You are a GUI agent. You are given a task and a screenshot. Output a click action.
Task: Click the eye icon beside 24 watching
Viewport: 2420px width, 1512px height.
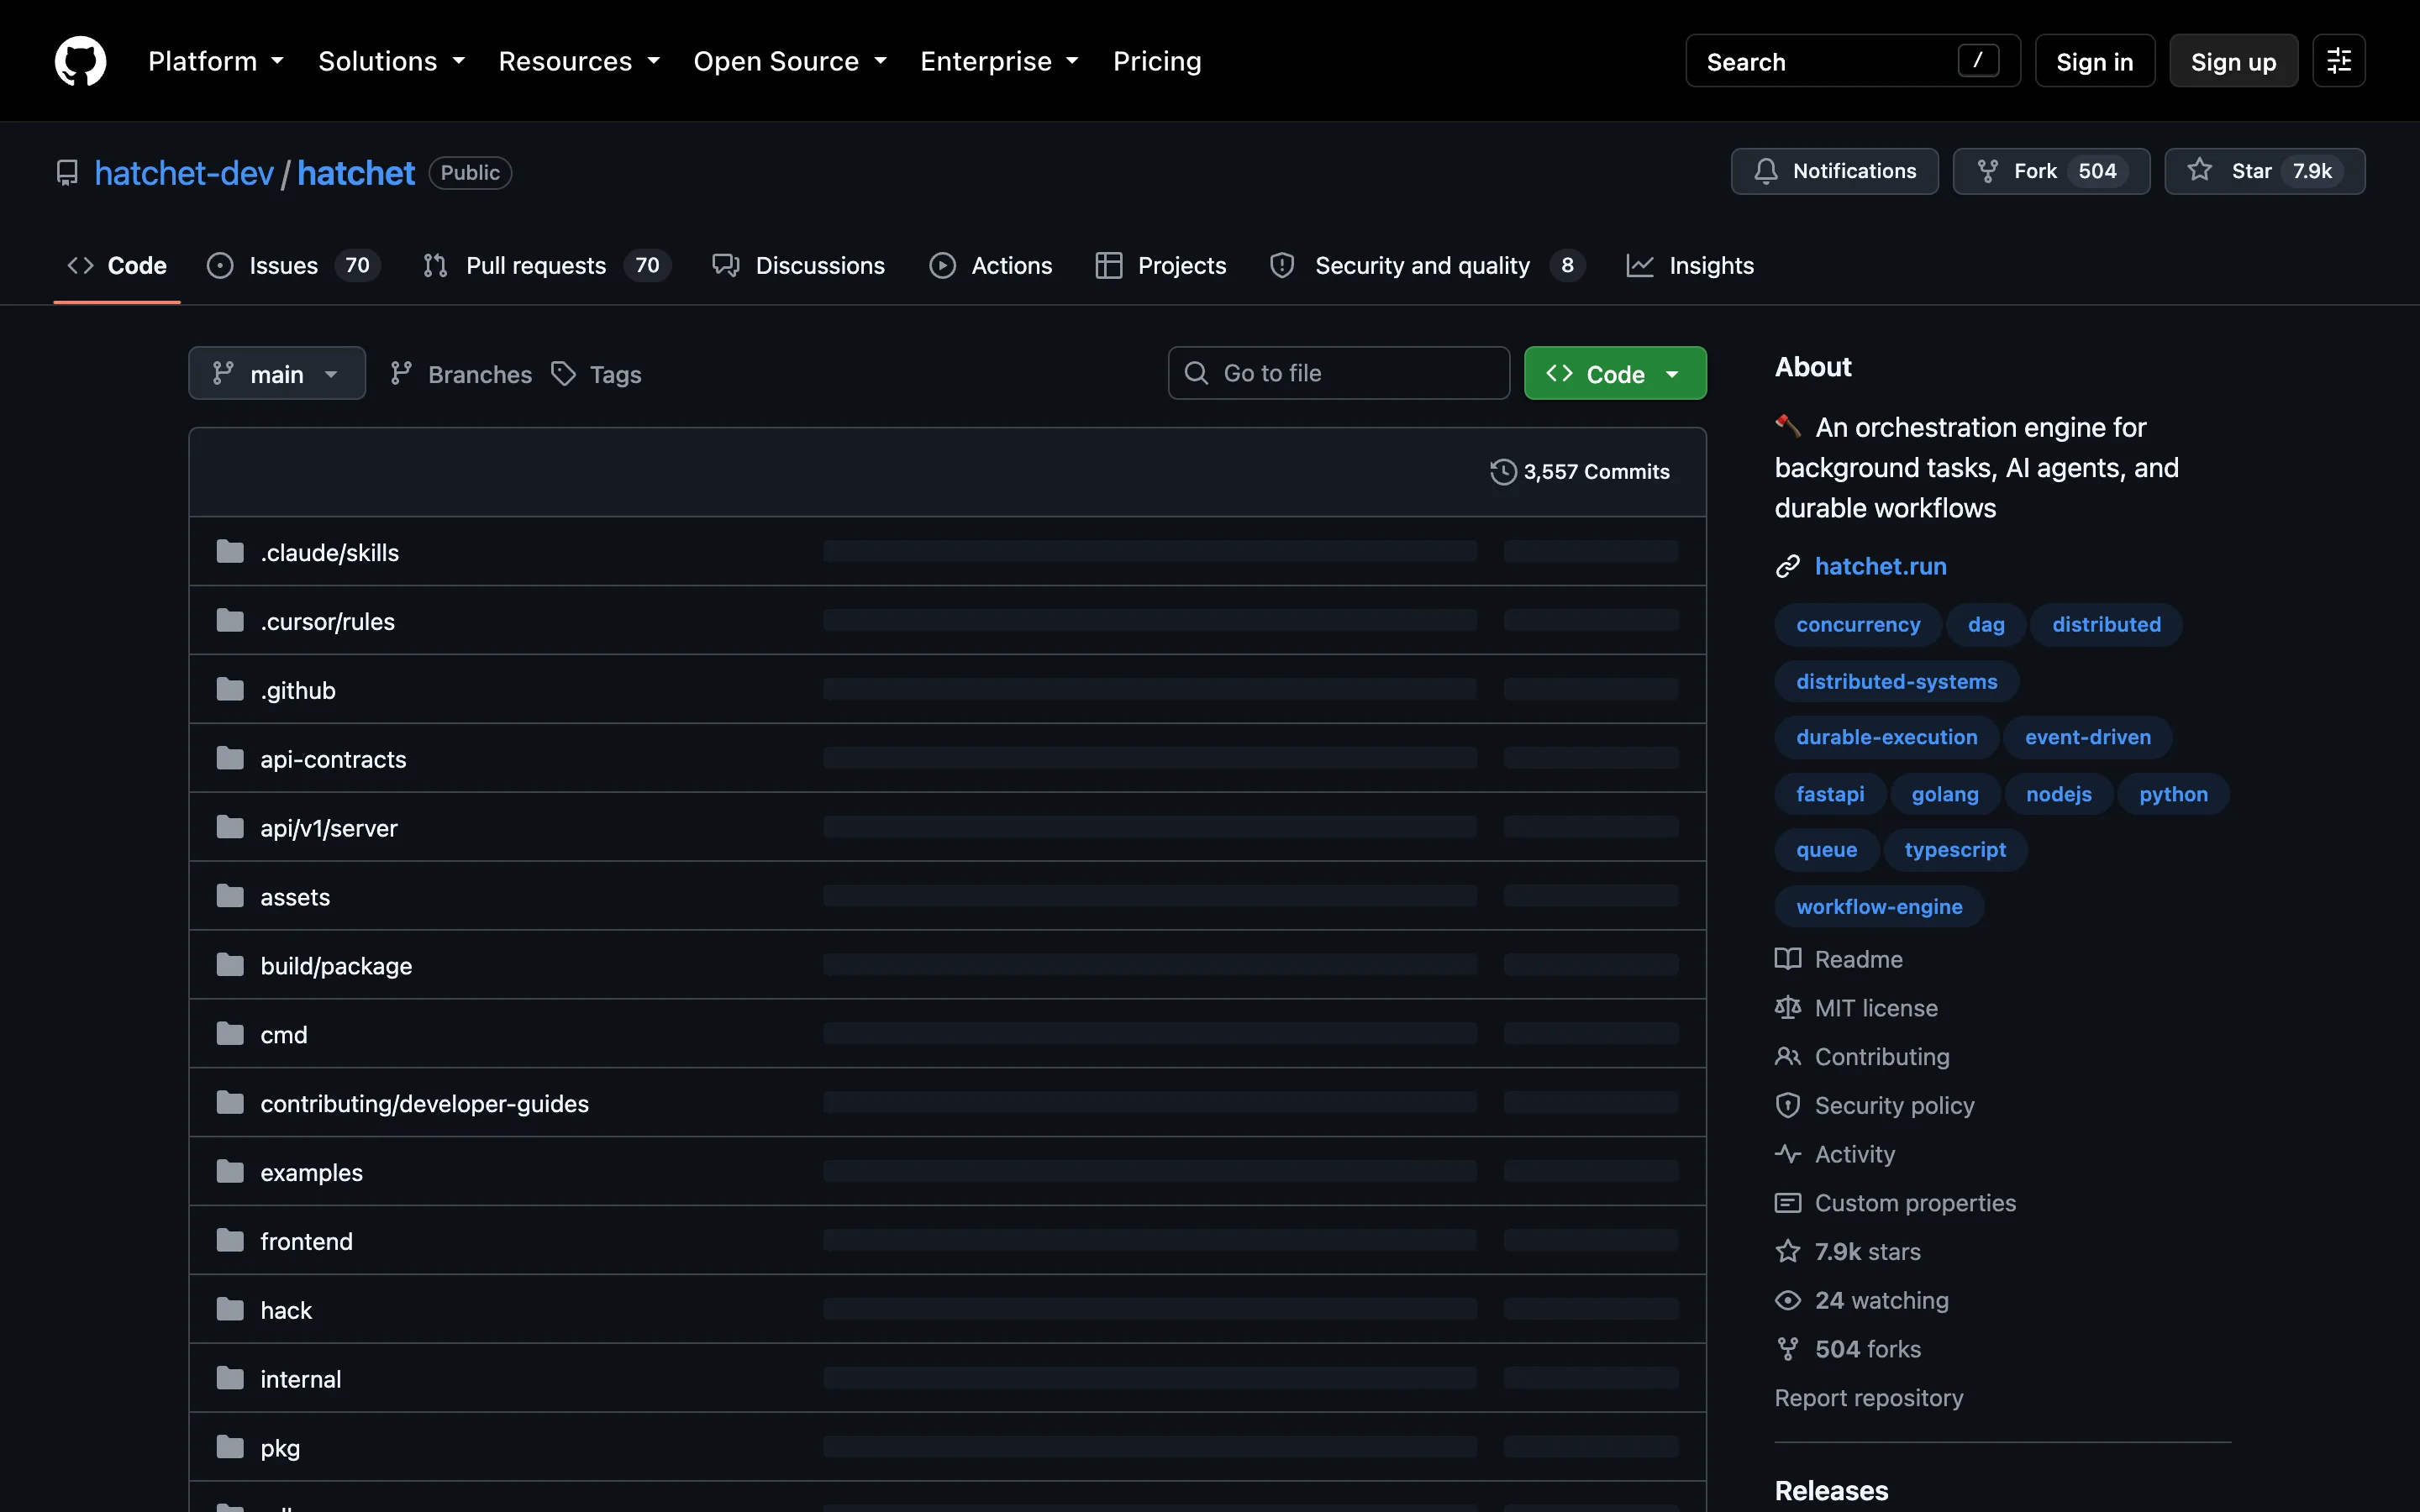tap(1787, 1300)
